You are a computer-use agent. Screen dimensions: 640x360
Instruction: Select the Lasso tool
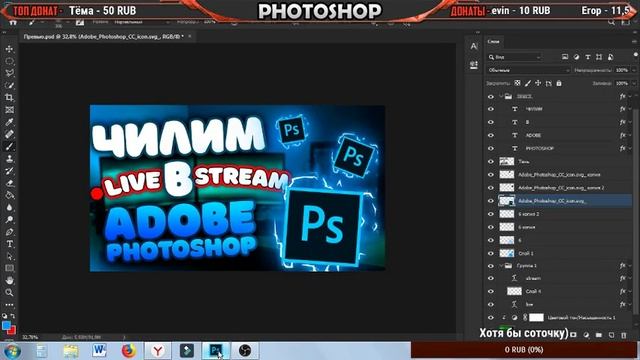pyautogui.click(x=9, y=73)
